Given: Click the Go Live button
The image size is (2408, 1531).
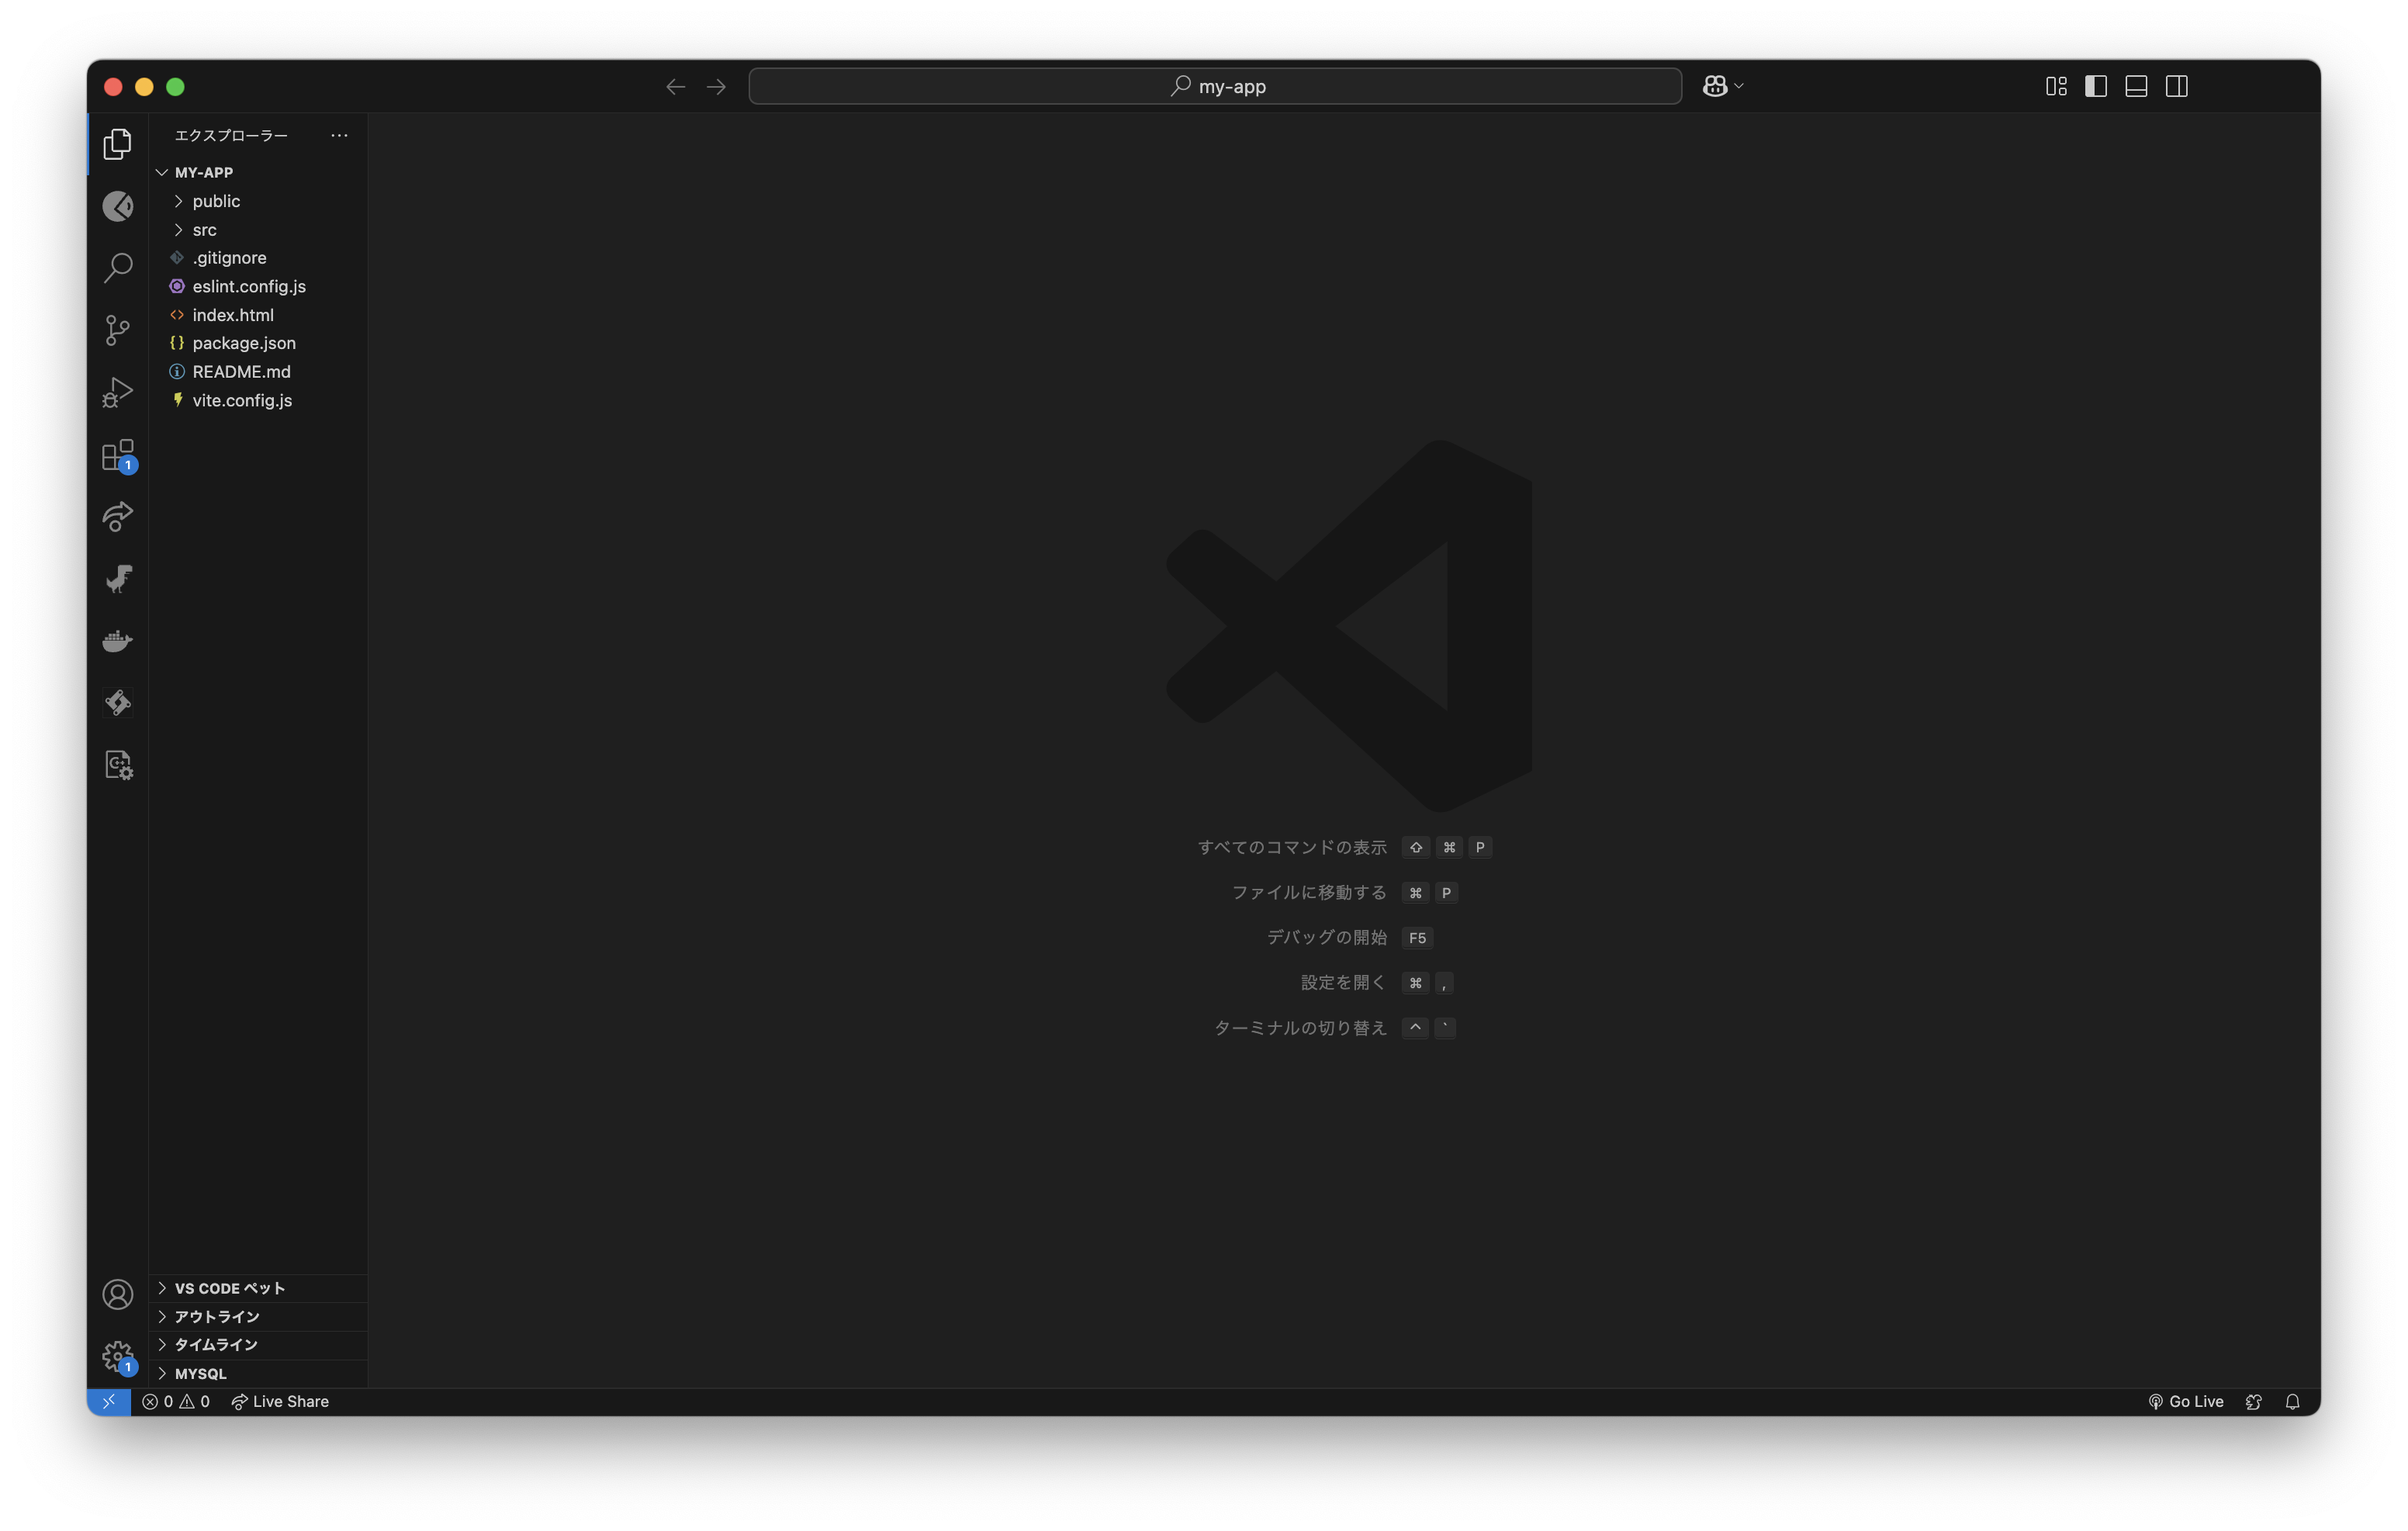Looking at the screenshot, I should (x=2186, y=1401).
